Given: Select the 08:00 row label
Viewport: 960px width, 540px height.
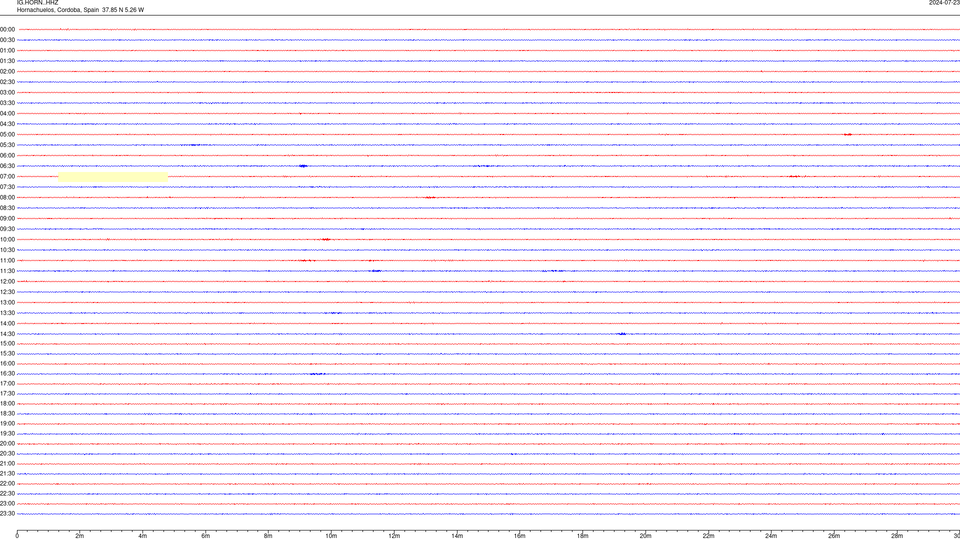Looking at the screenshot, I should click(x=7, y=198).
